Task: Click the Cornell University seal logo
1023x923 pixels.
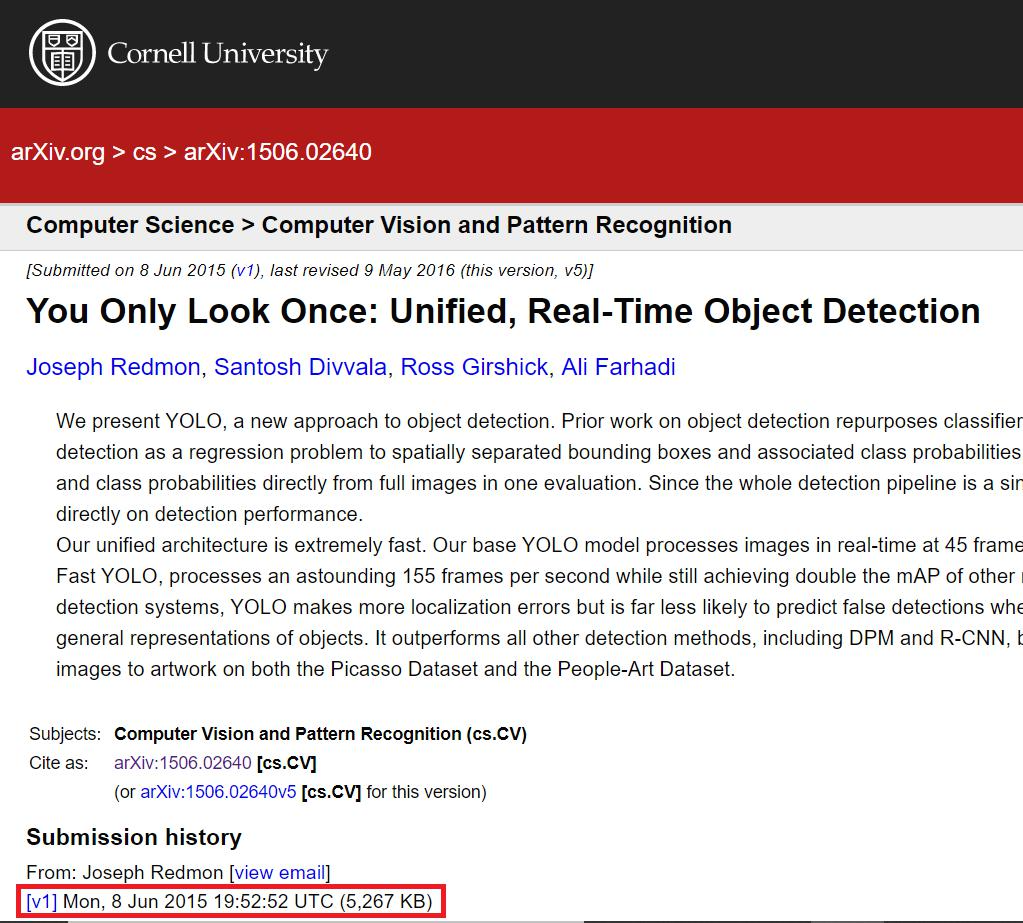Action: click(63, 53)
